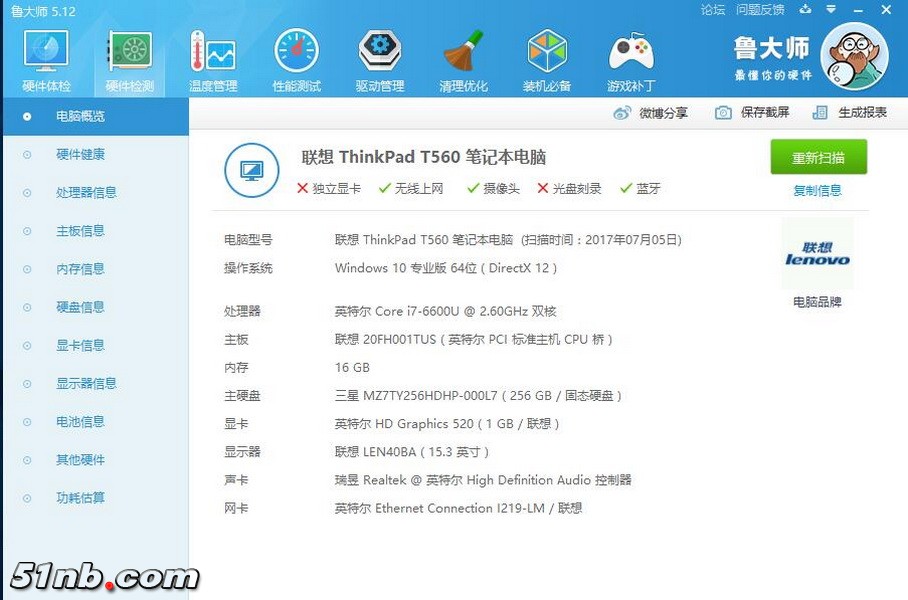
Task: Click the 重新扫描 rescan button
Action: coord(818,158)
